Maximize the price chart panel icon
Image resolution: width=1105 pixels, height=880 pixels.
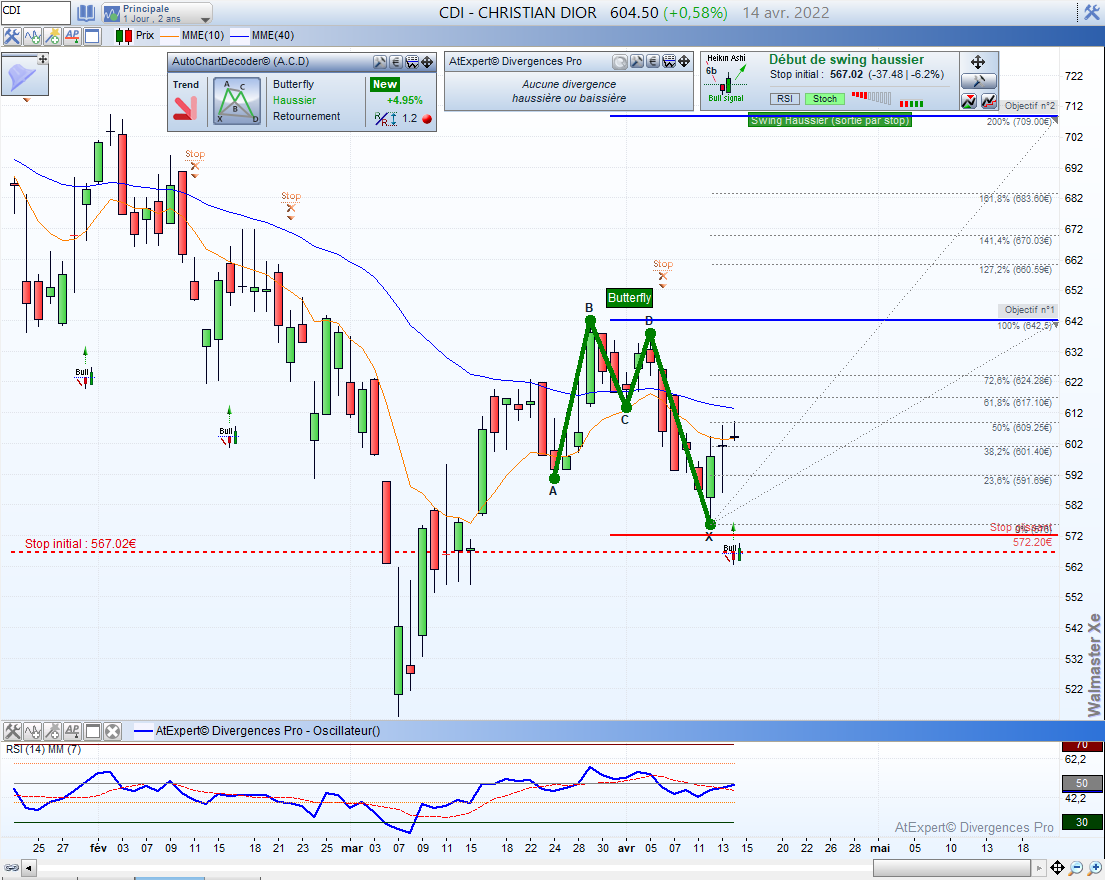tap(92, 36)
